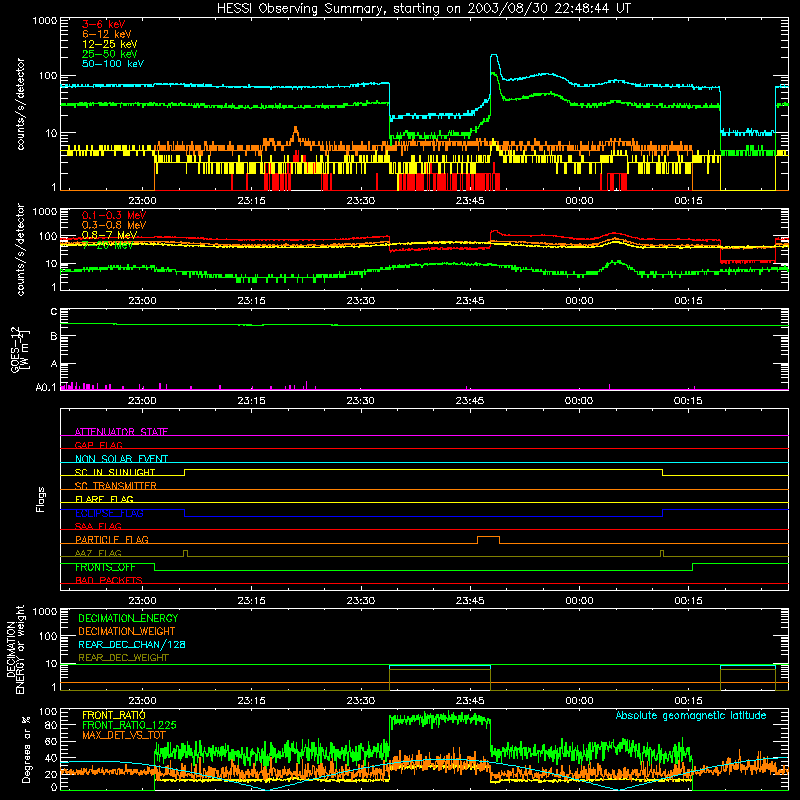
Task: Select the 3-6 keV legend label
Action: click(x=103, y=24)
